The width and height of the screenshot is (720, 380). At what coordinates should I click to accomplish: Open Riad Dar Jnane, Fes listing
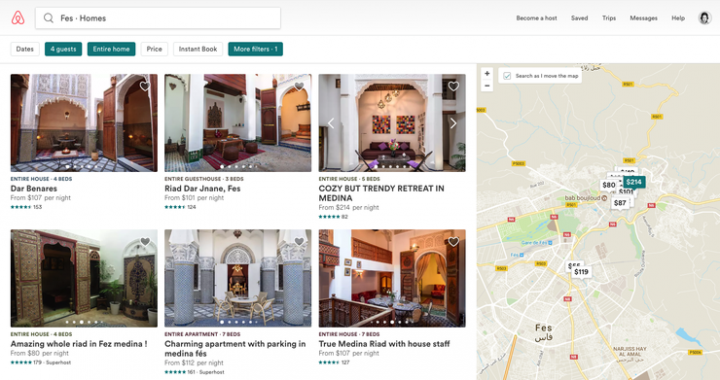coord(202,189)
